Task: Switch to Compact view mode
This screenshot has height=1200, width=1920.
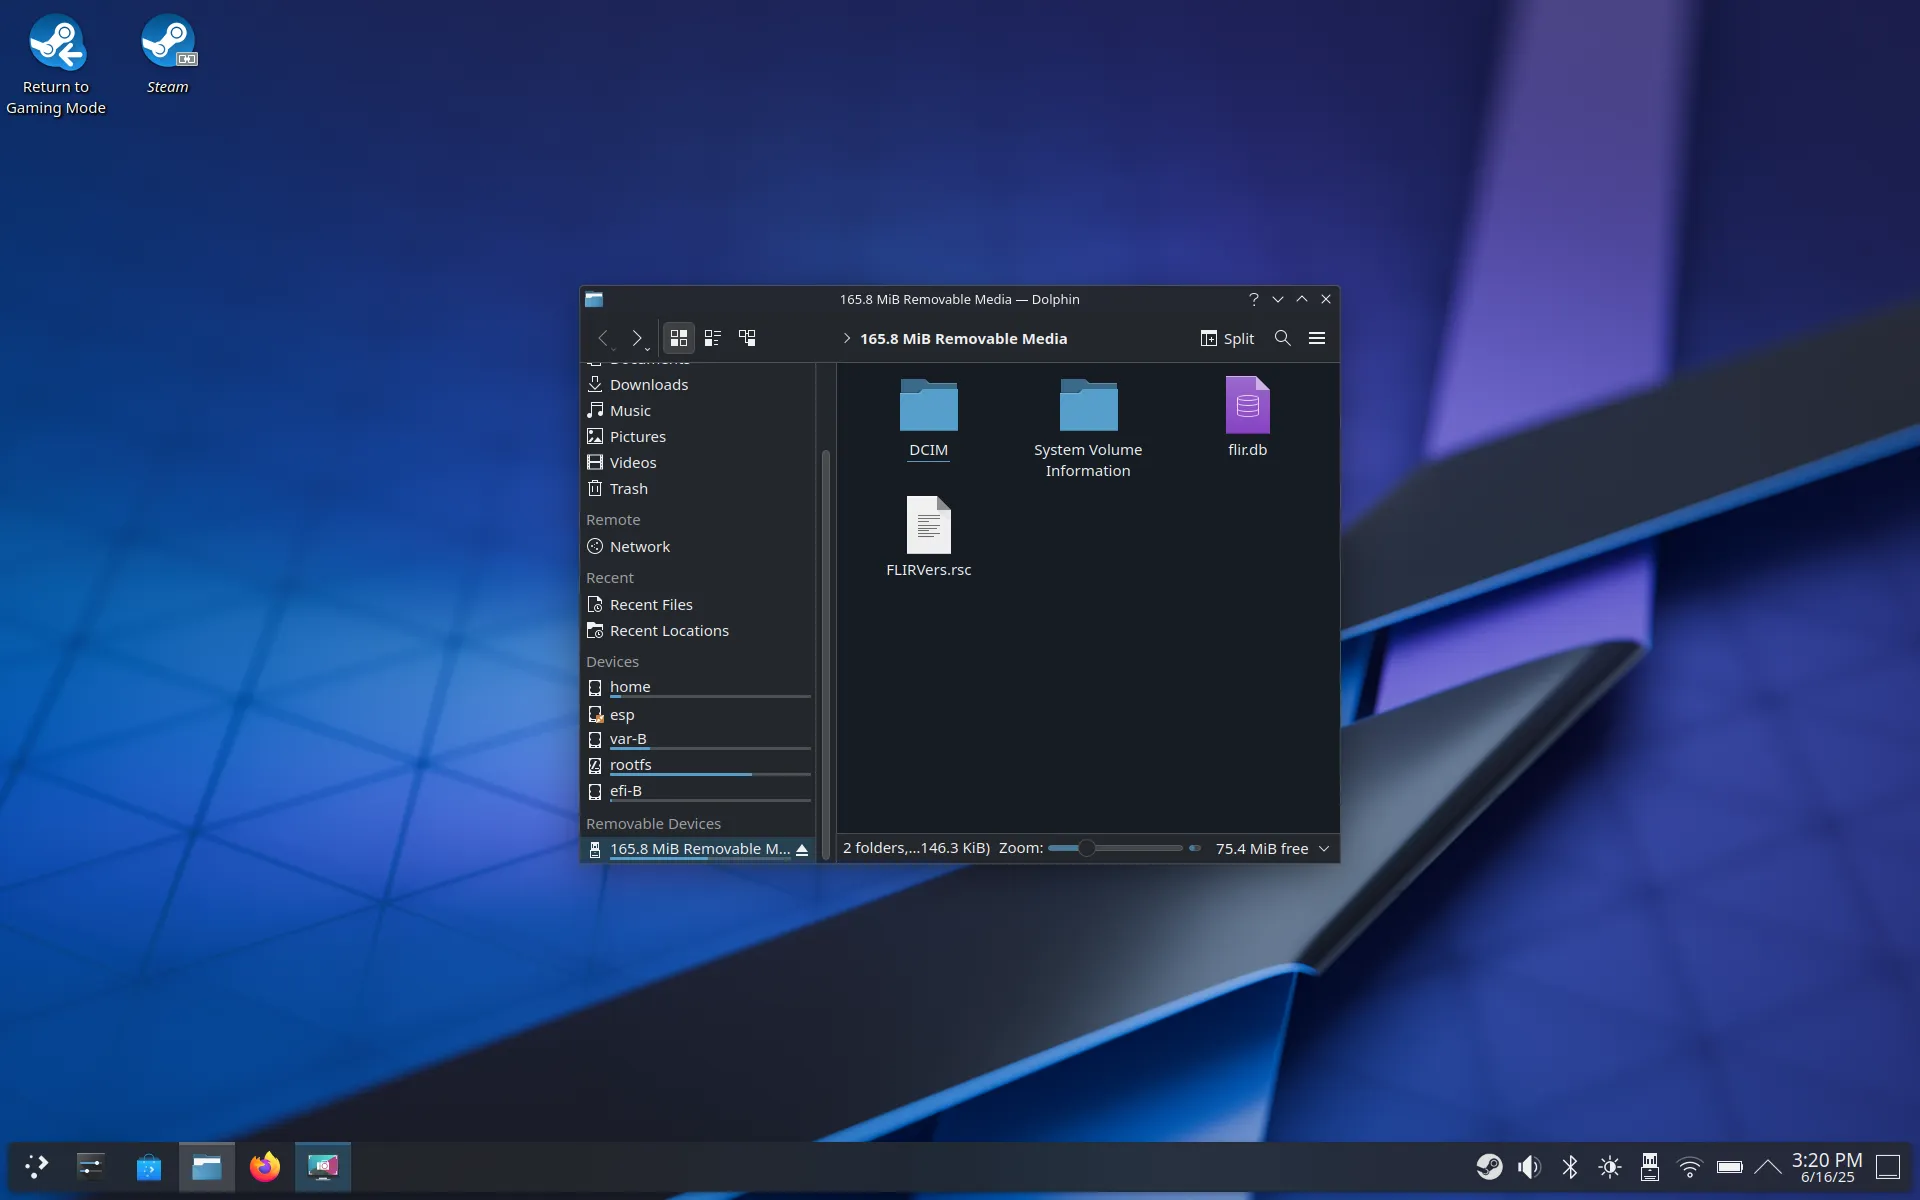Action: 713,338
